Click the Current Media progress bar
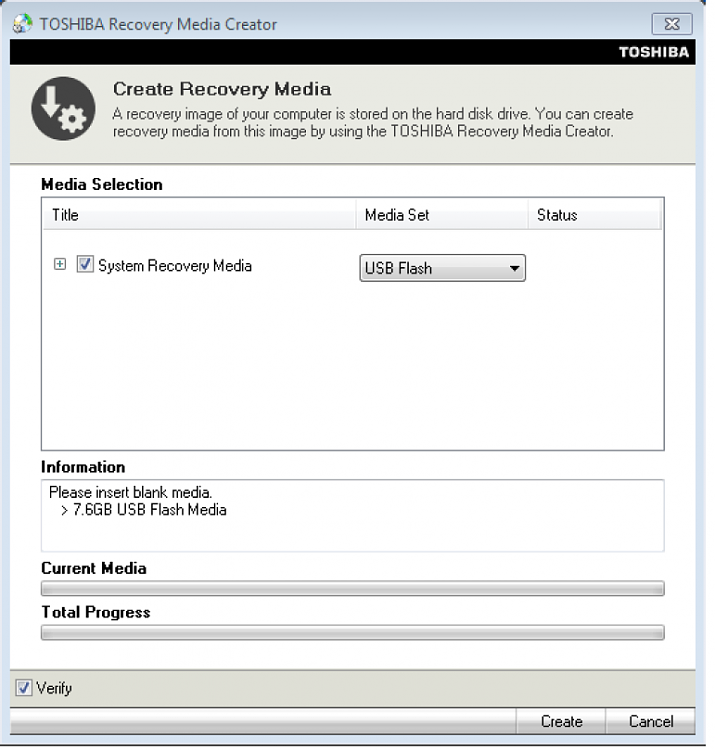 [352, 588]
